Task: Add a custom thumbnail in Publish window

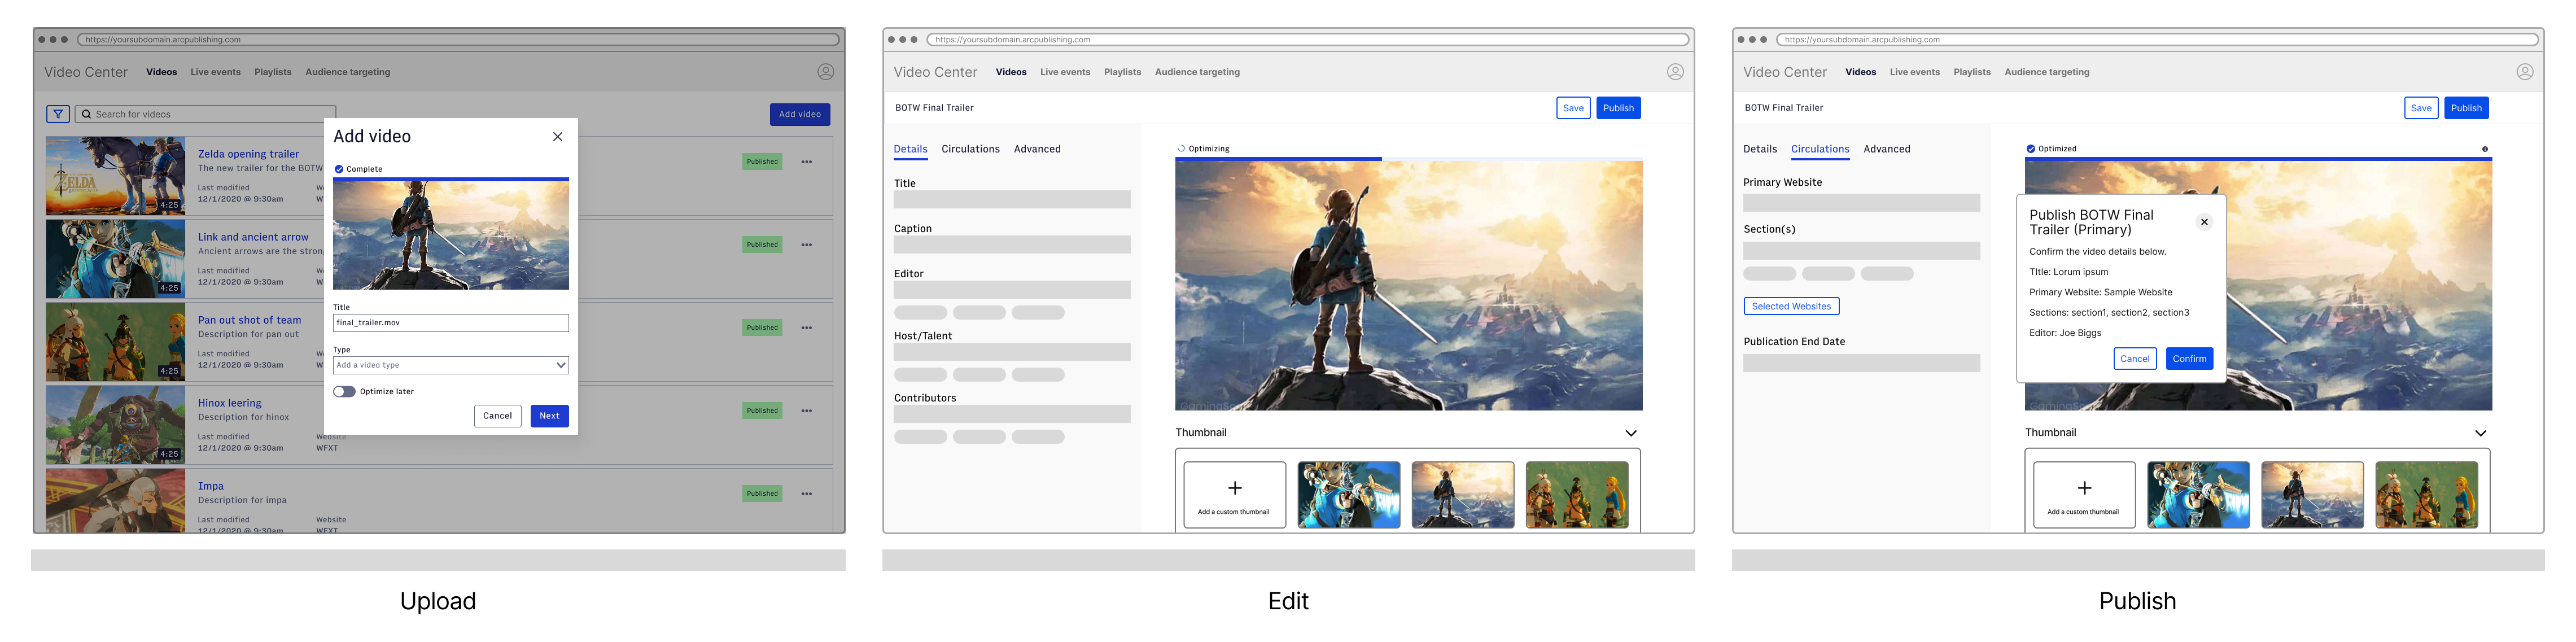Action: click(x=2085, y=495)
